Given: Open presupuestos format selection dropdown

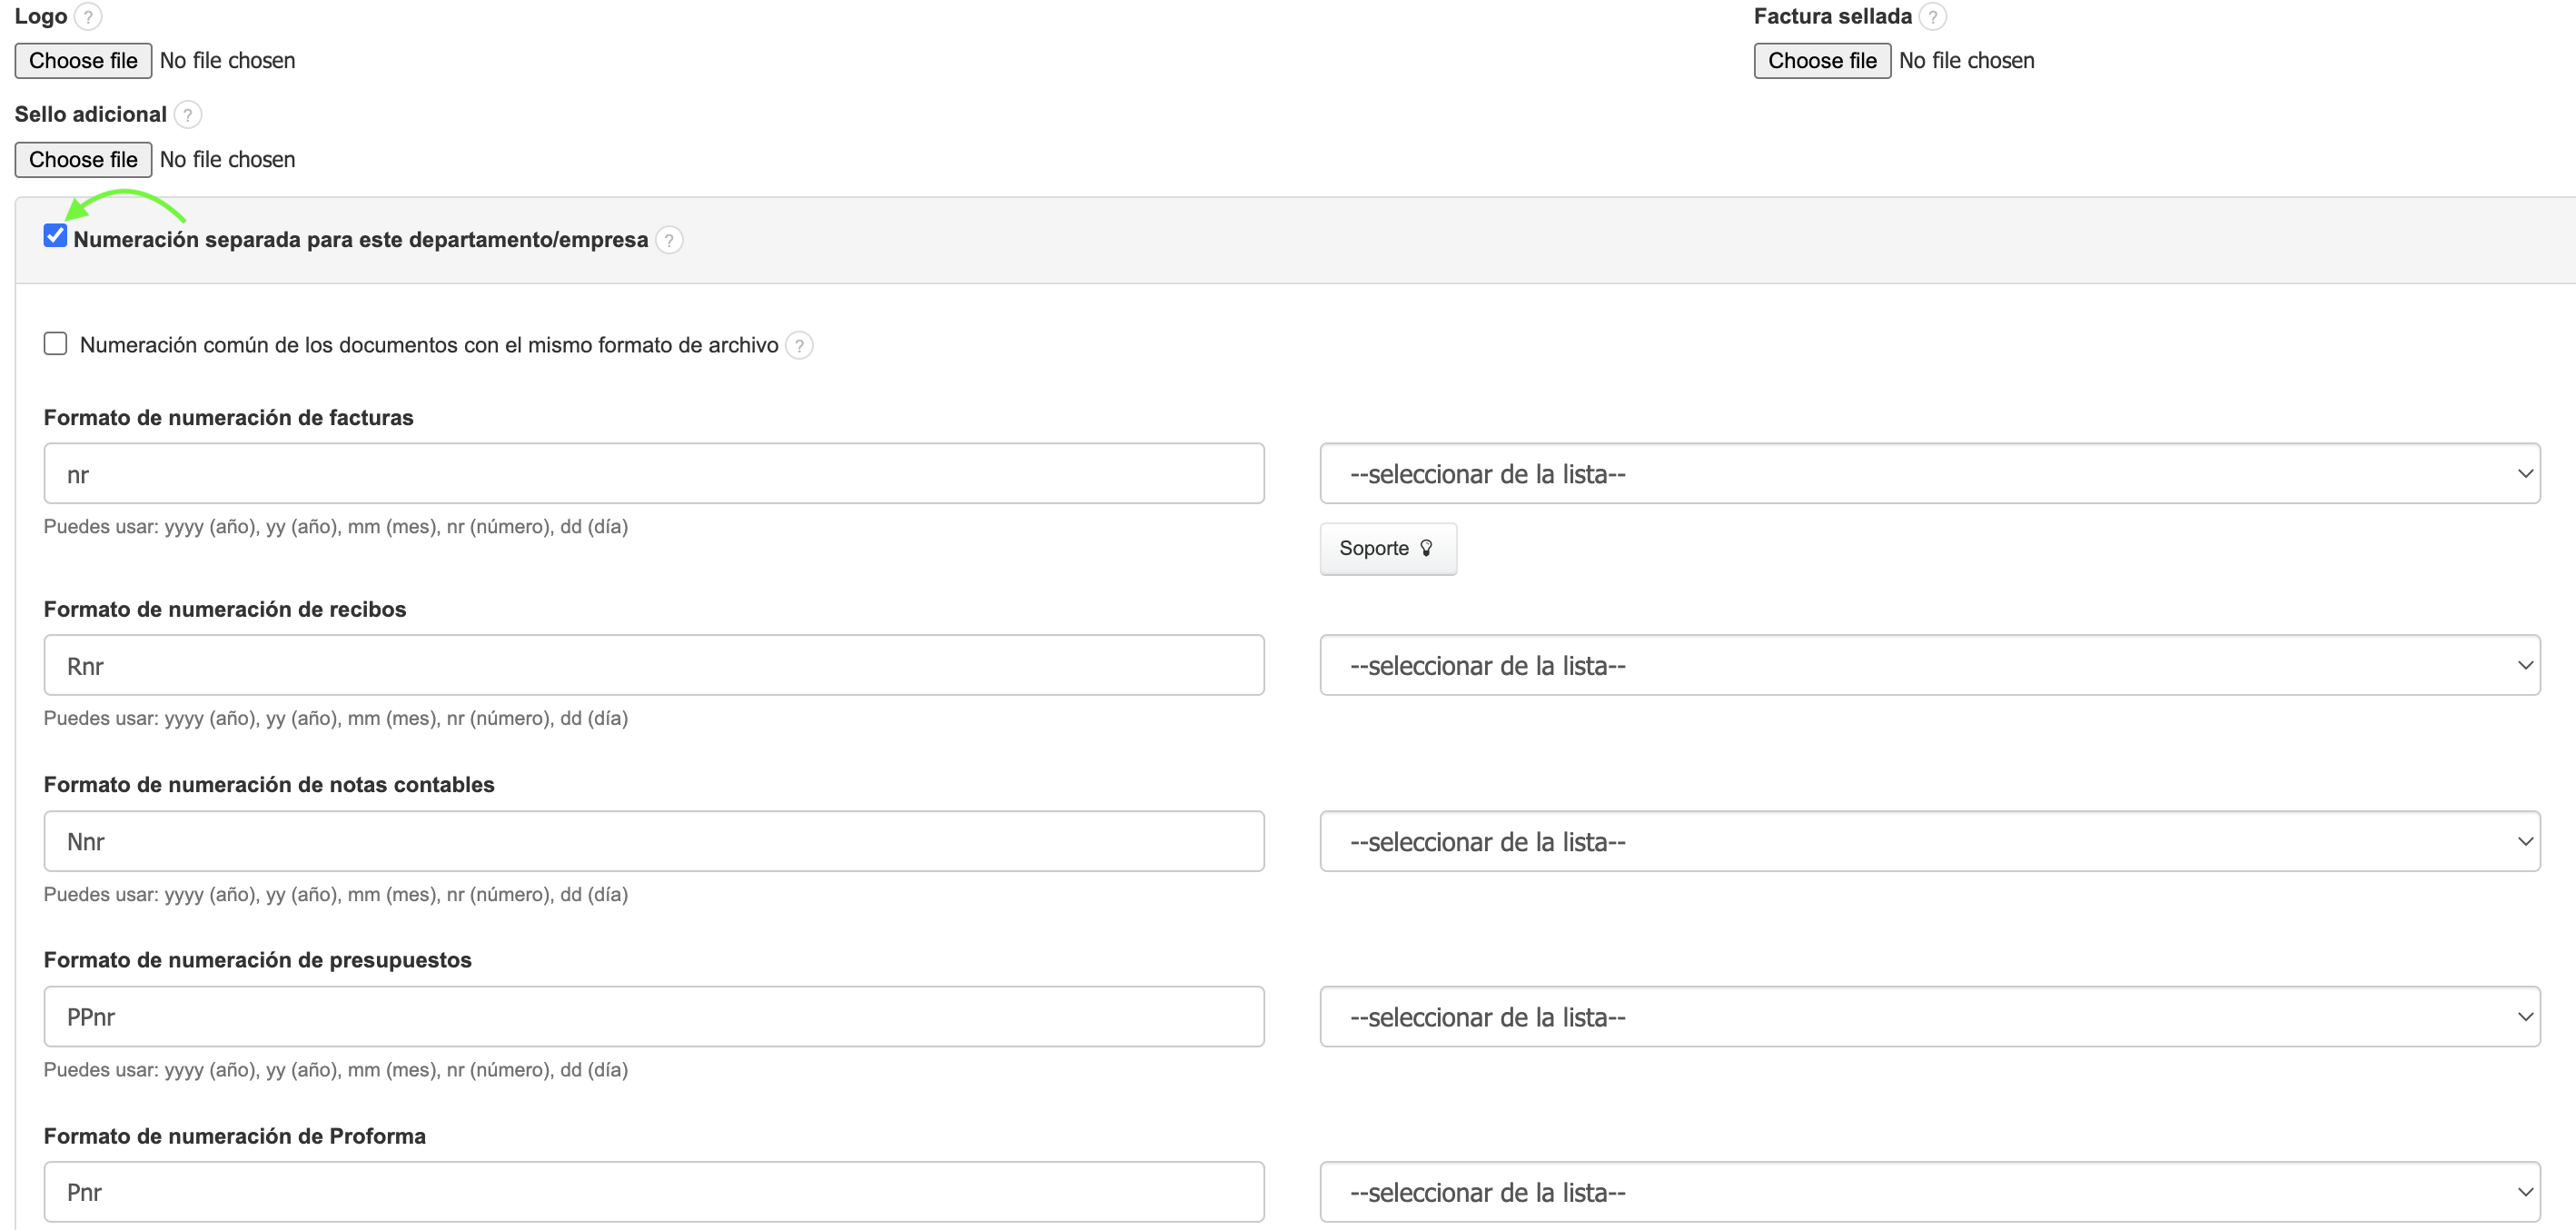Looking at the screenshot, I should [1929, 1017].
